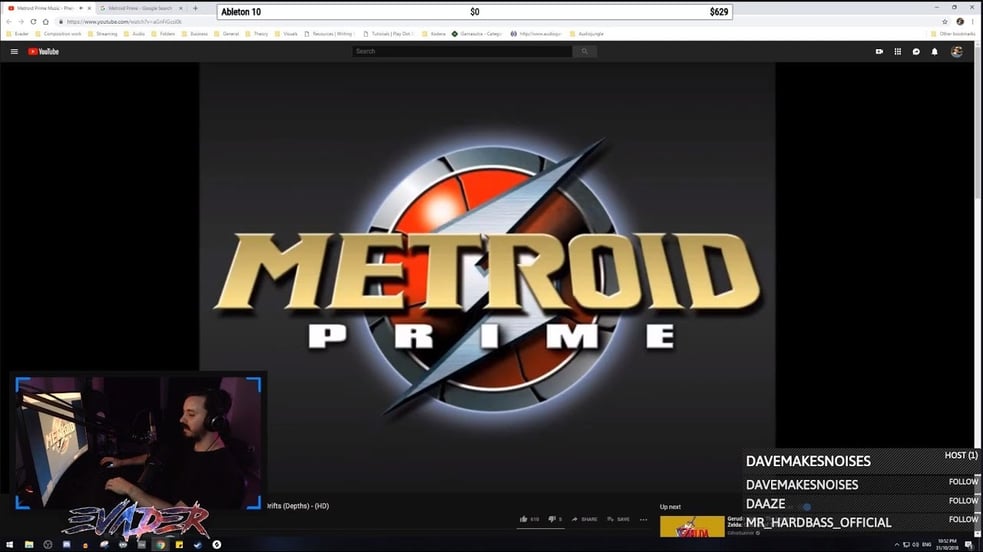The height and width of the screenshot is (552, 983).
Task: Open the YouTube account avatar menu
Action: click(957, 51)
